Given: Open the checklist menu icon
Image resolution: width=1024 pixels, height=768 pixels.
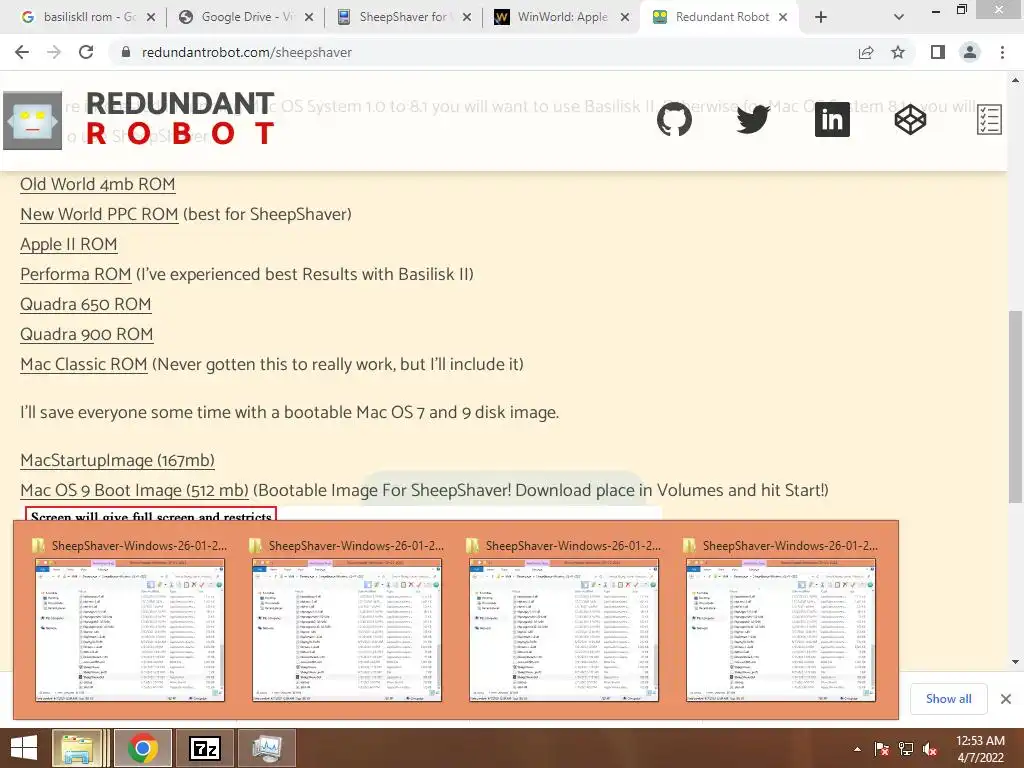Looking at the screenshot, I should click(989, 120).
